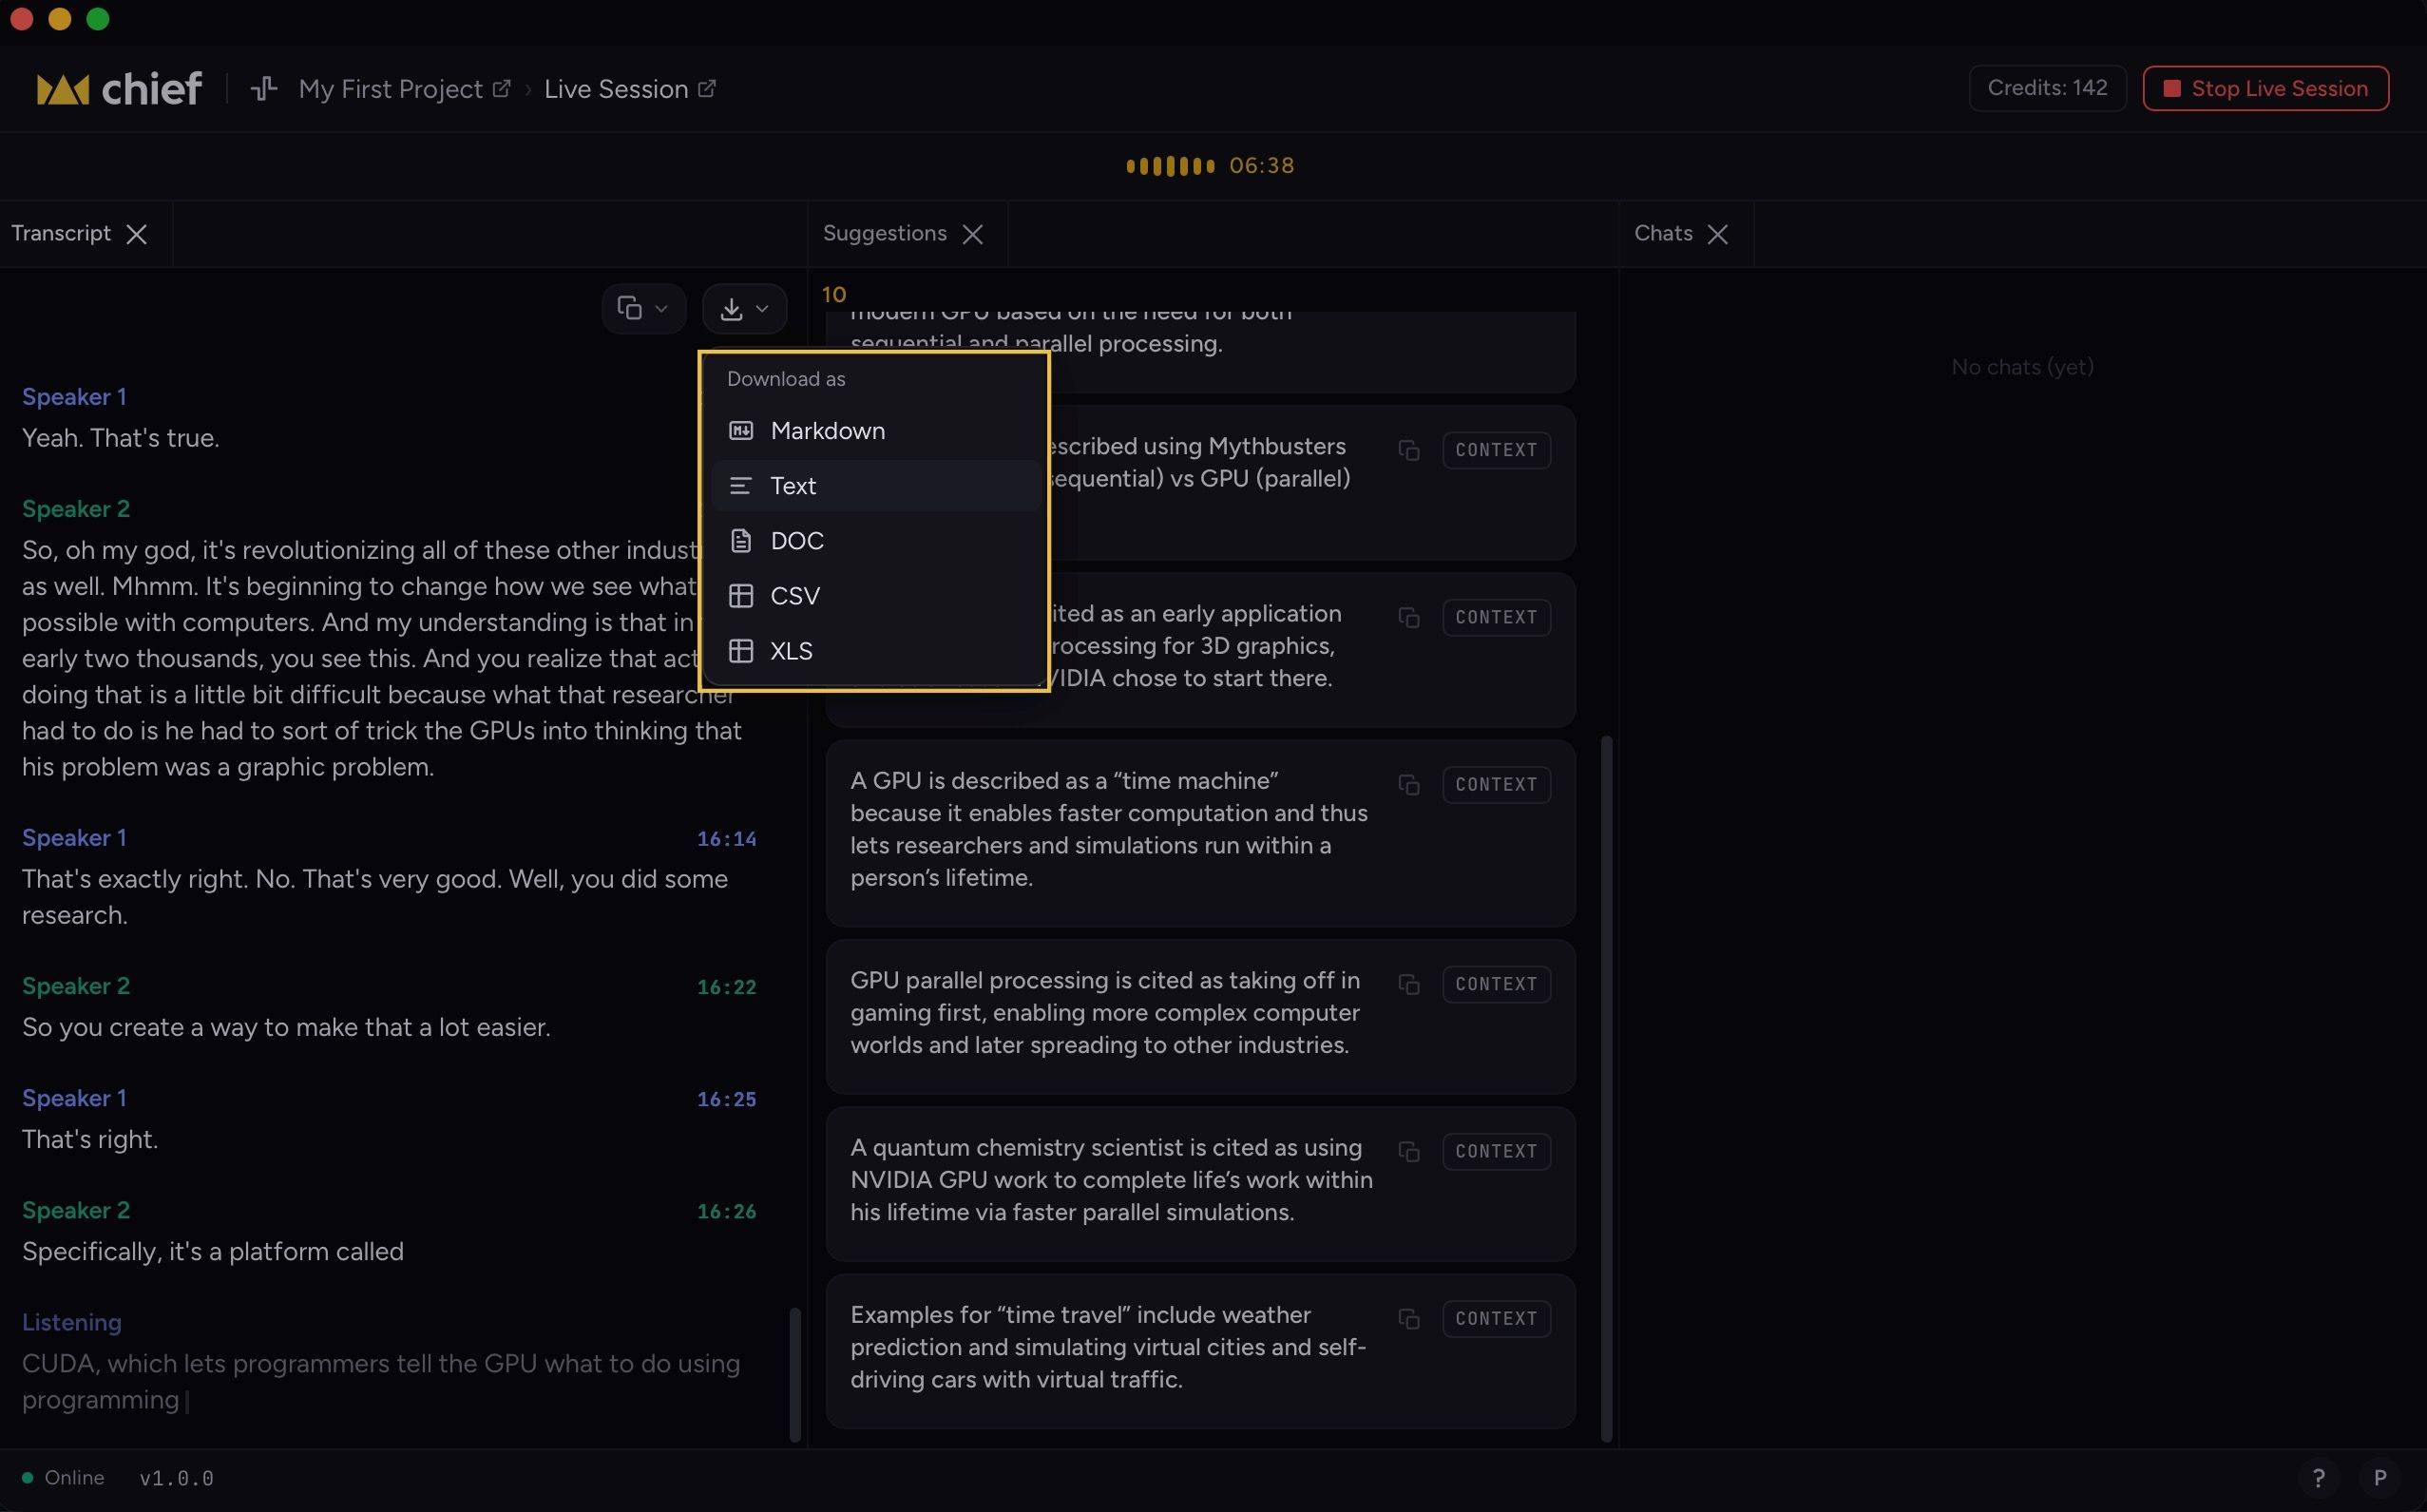Open My First Project external link icon
The height and width of the screenshot is (1512, 2427).
[x=502, y=89]
